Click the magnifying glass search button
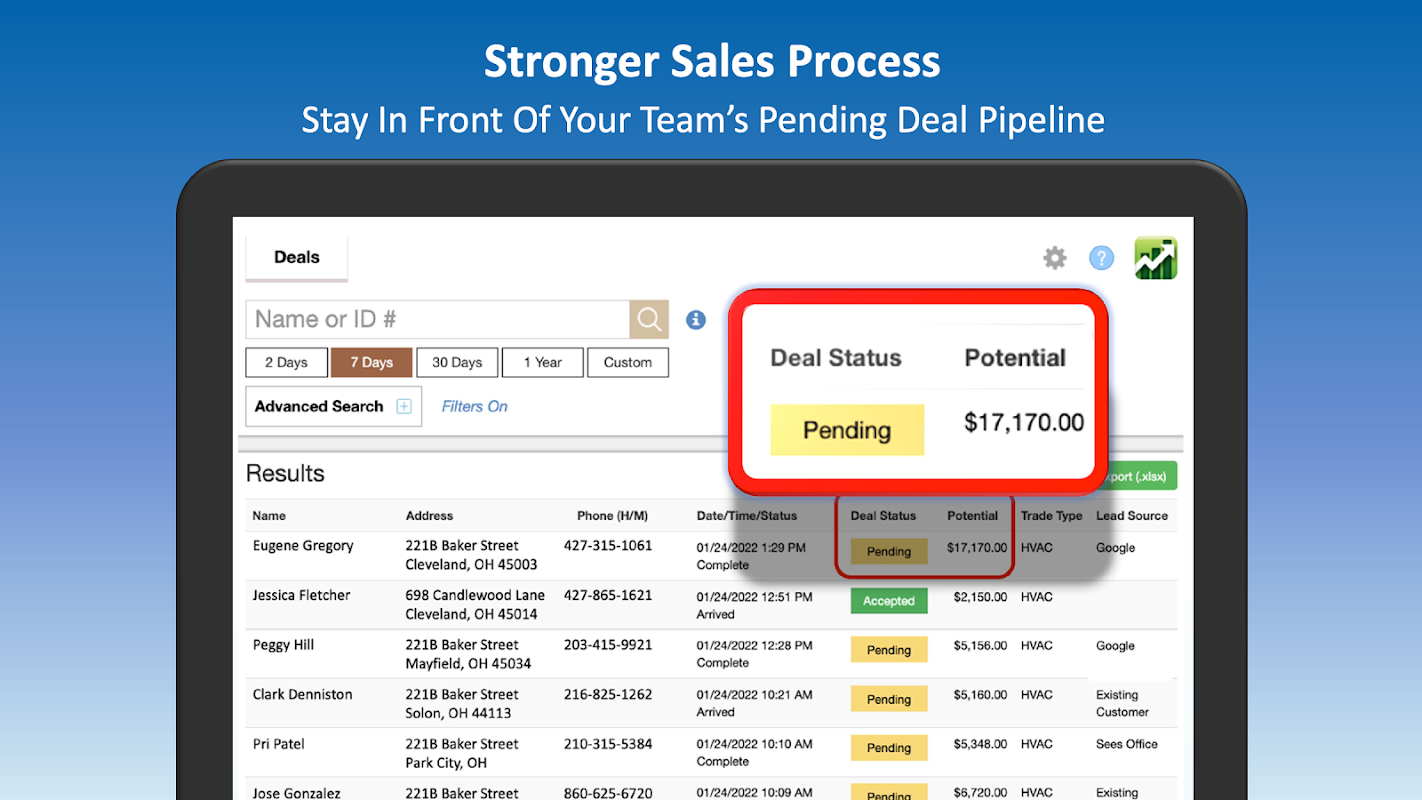This screenshot has width=1422, height=800. point(649,320)
